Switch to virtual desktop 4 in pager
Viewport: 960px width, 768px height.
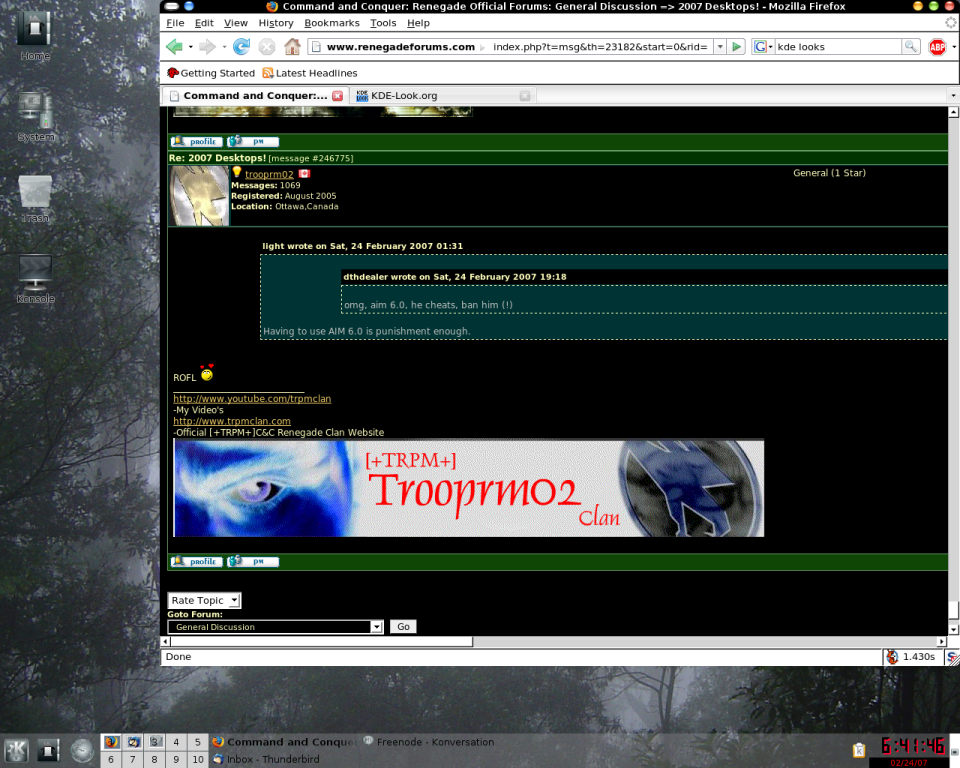tap(176, 742)
